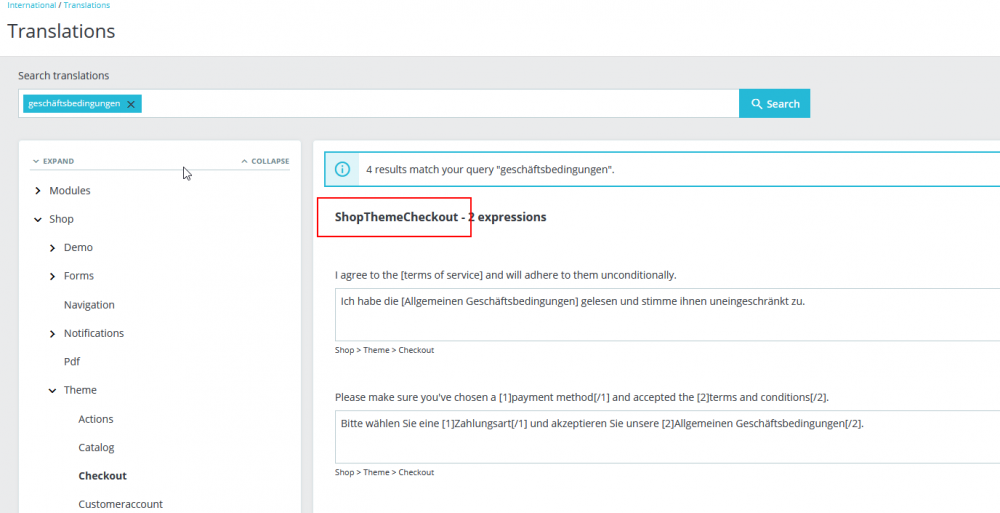Click the Translations page title

click(61, 31)
